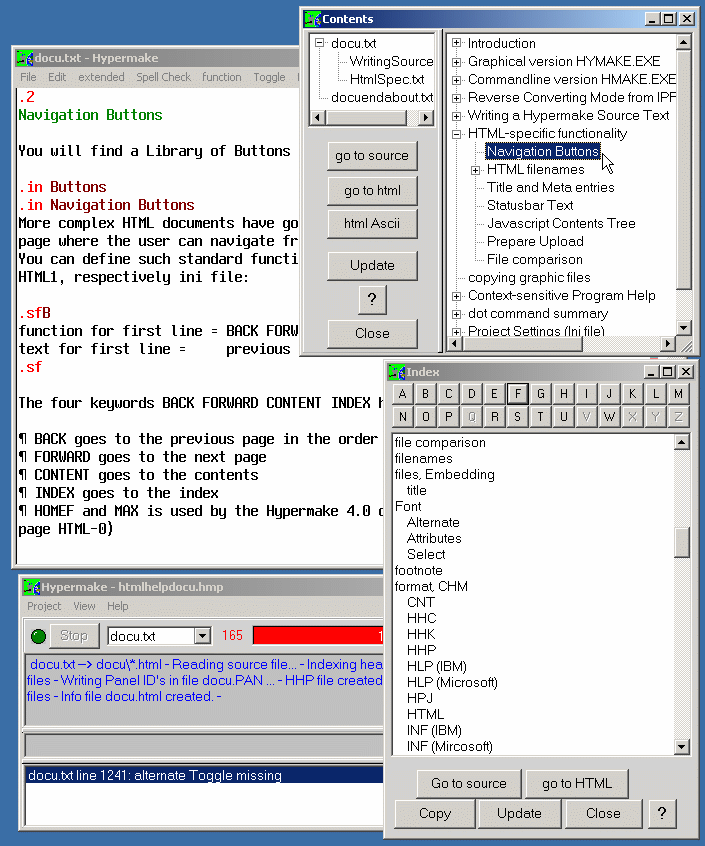Image resolution: width=705 pixels, height=846 pixels.
Task: Select index letter H
Action: pyautogui.click(x=564, y=394)
